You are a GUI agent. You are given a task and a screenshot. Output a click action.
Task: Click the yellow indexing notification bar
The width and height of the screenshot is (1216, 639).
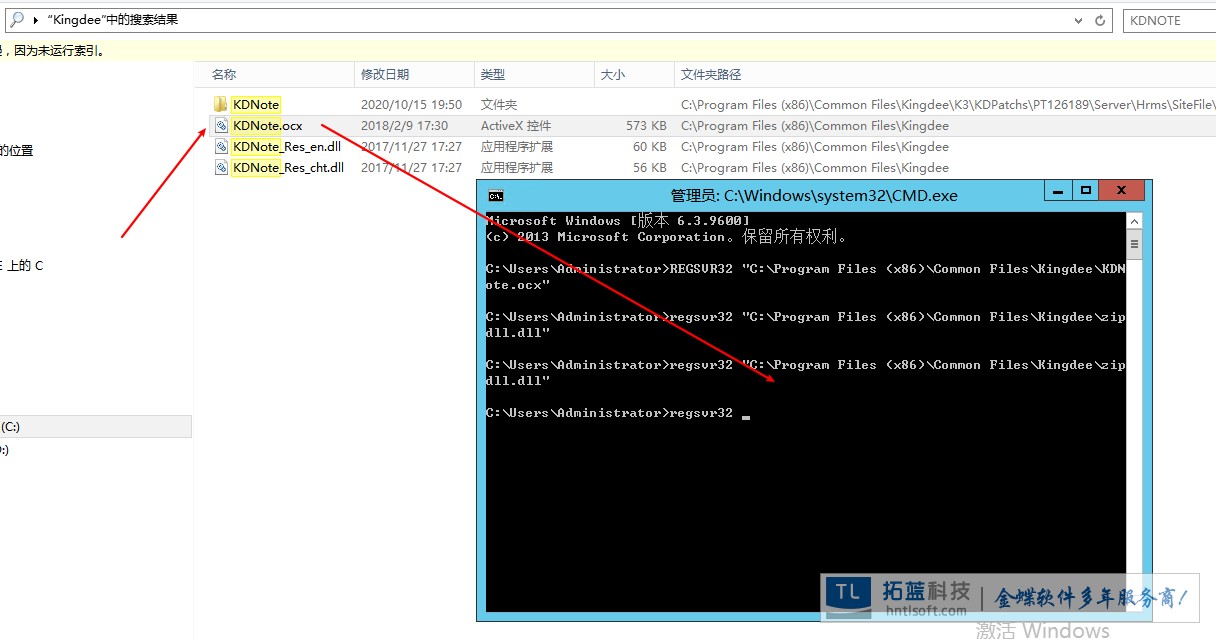click(608, 50)
